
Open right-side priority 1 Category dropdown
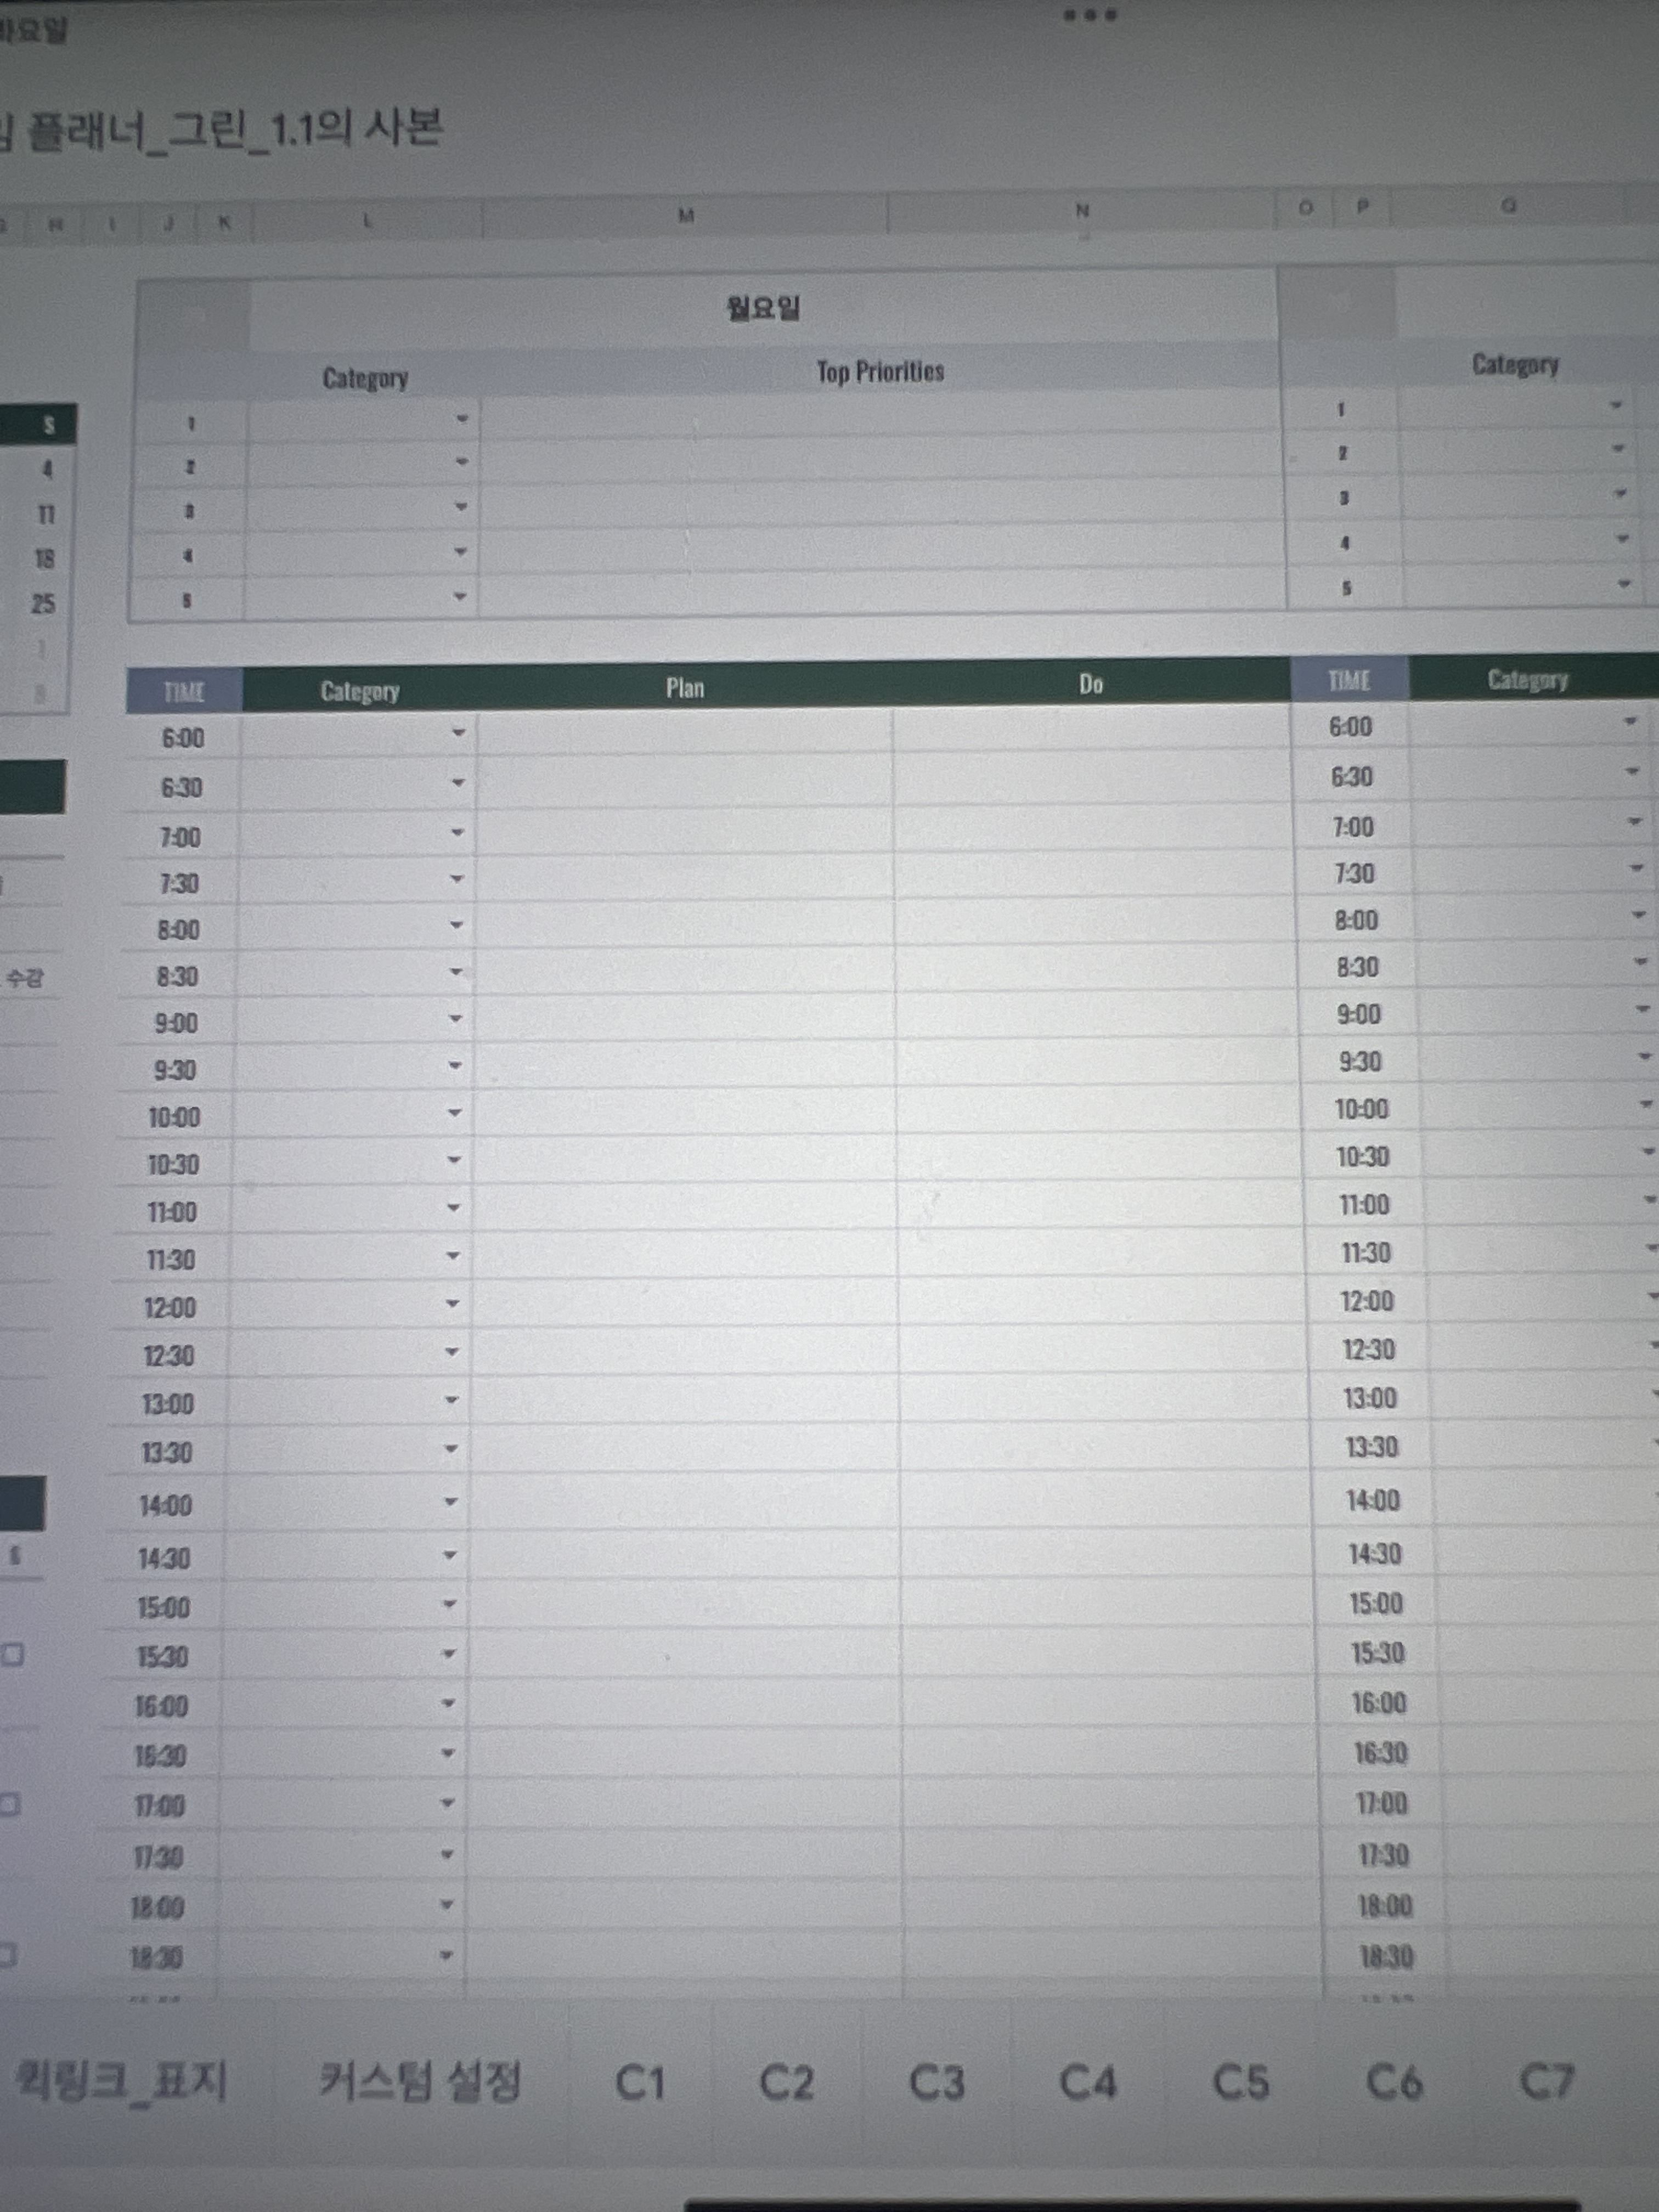point(1616,406)
